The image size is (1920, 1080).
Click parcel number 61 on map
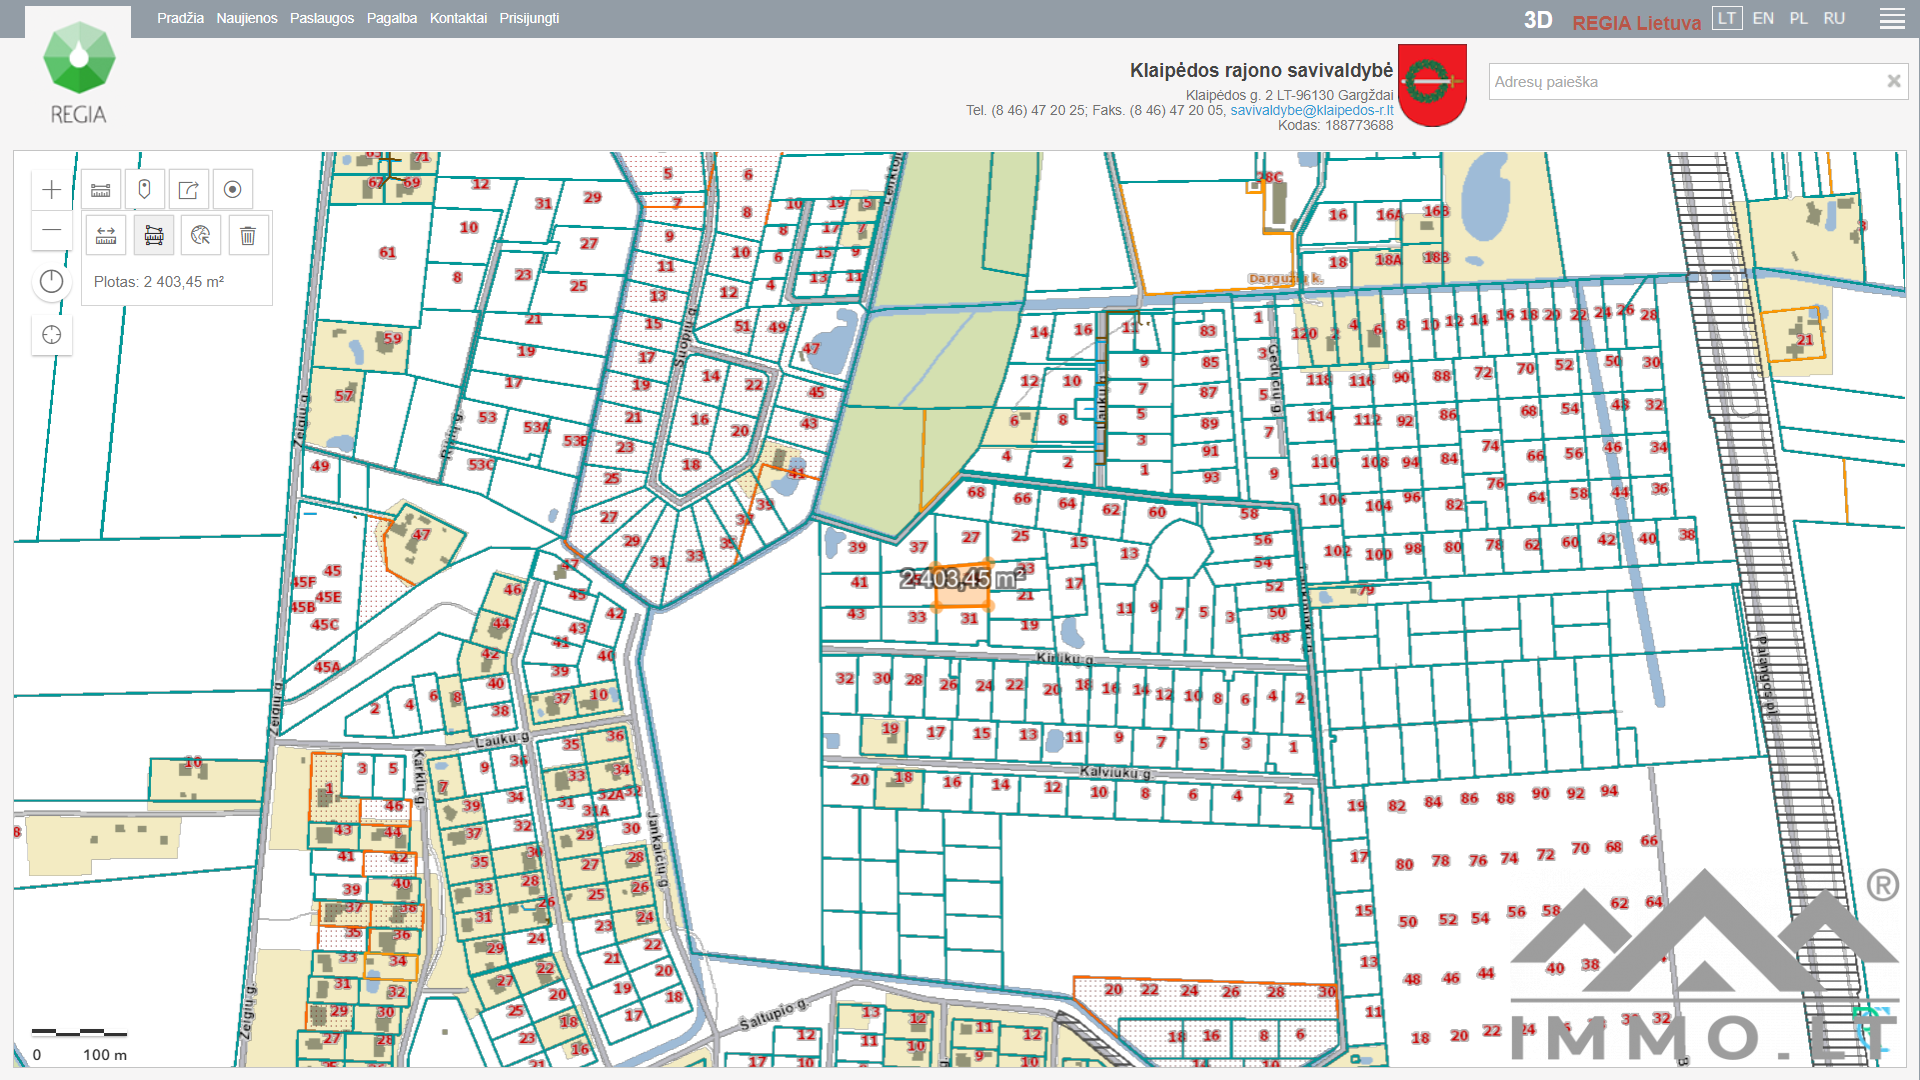pyautogui.click(x=387, y=252)
